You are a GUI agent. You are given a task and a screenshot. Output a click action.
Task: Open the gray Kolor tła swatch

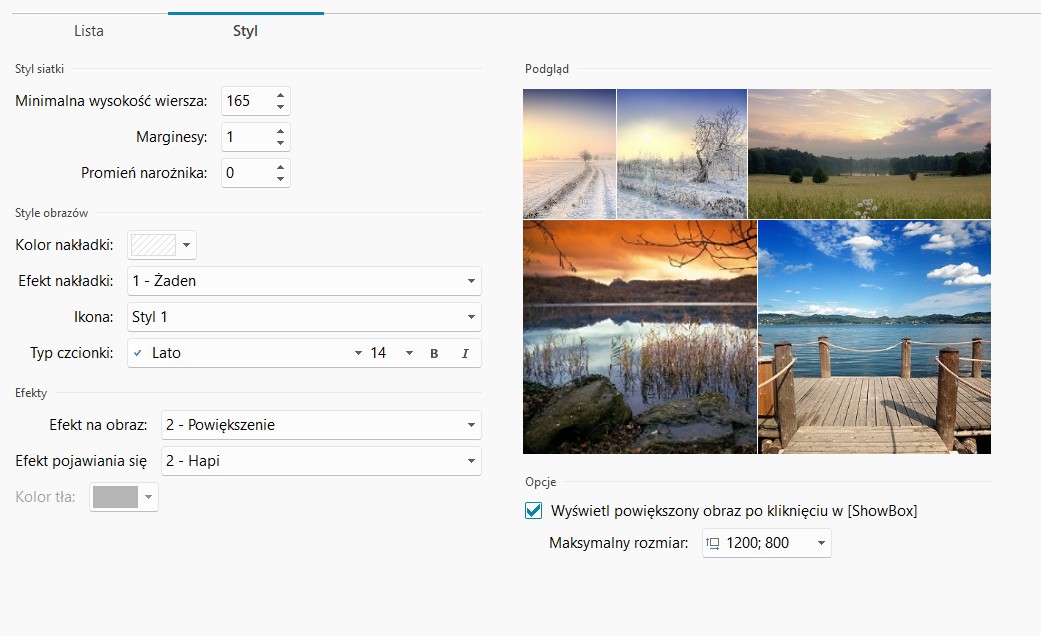point(124,497)
